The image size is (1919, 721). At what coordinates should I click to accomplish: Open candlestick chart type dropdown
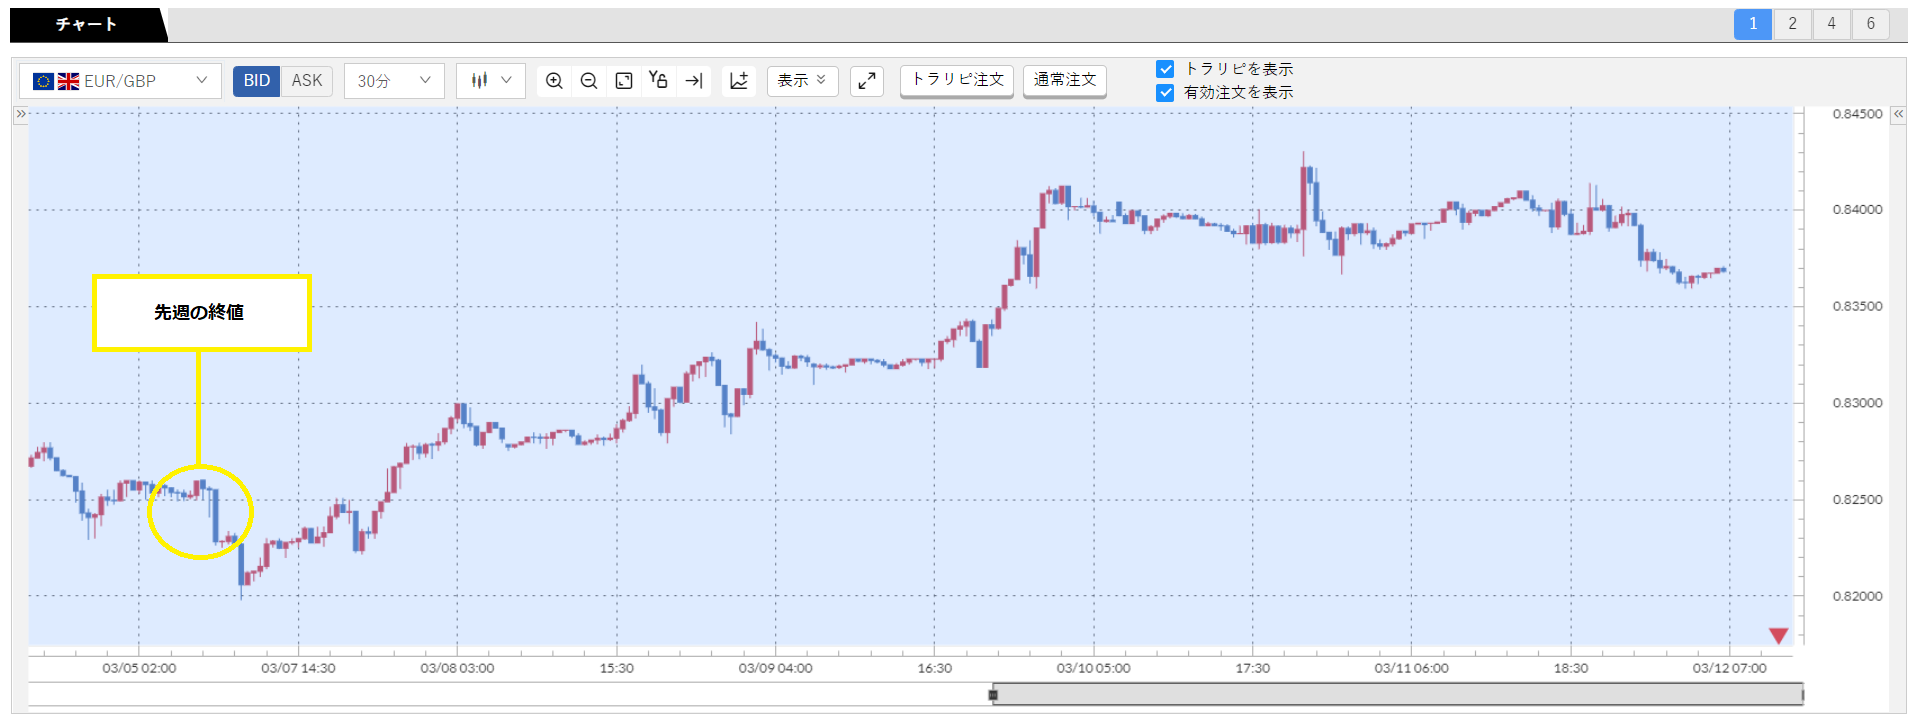[490, 81]
